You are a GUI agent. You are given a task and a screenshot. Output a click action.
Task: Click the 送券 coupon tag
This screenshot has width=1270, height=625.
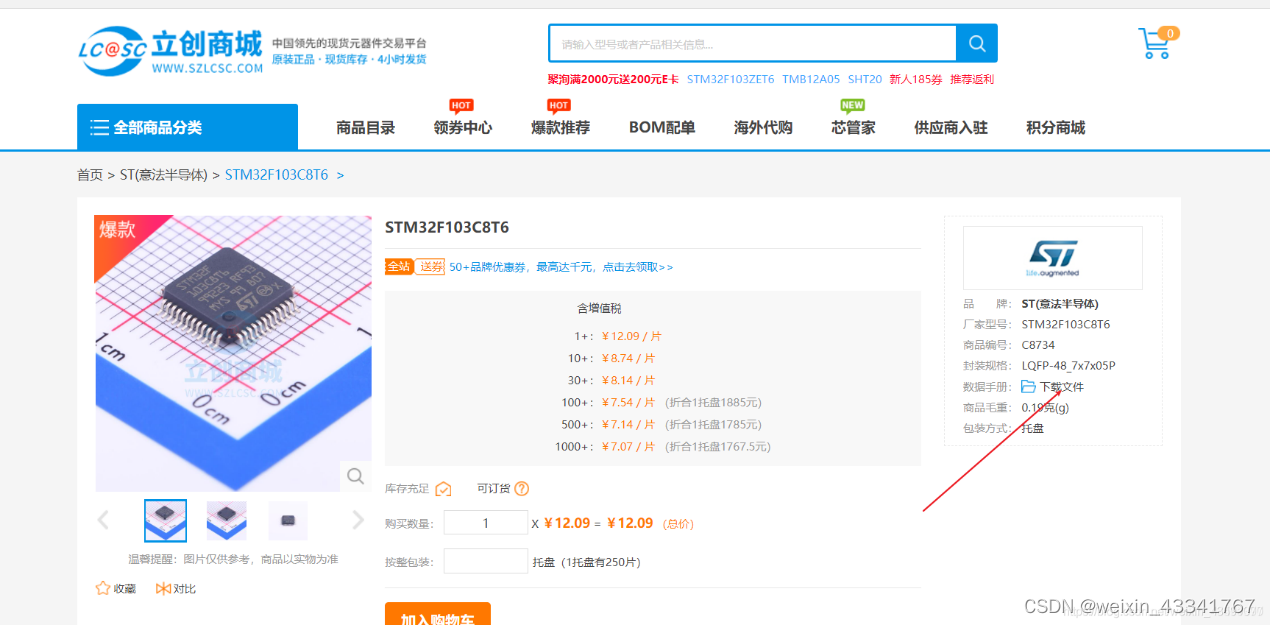click(x=431, y=266)
